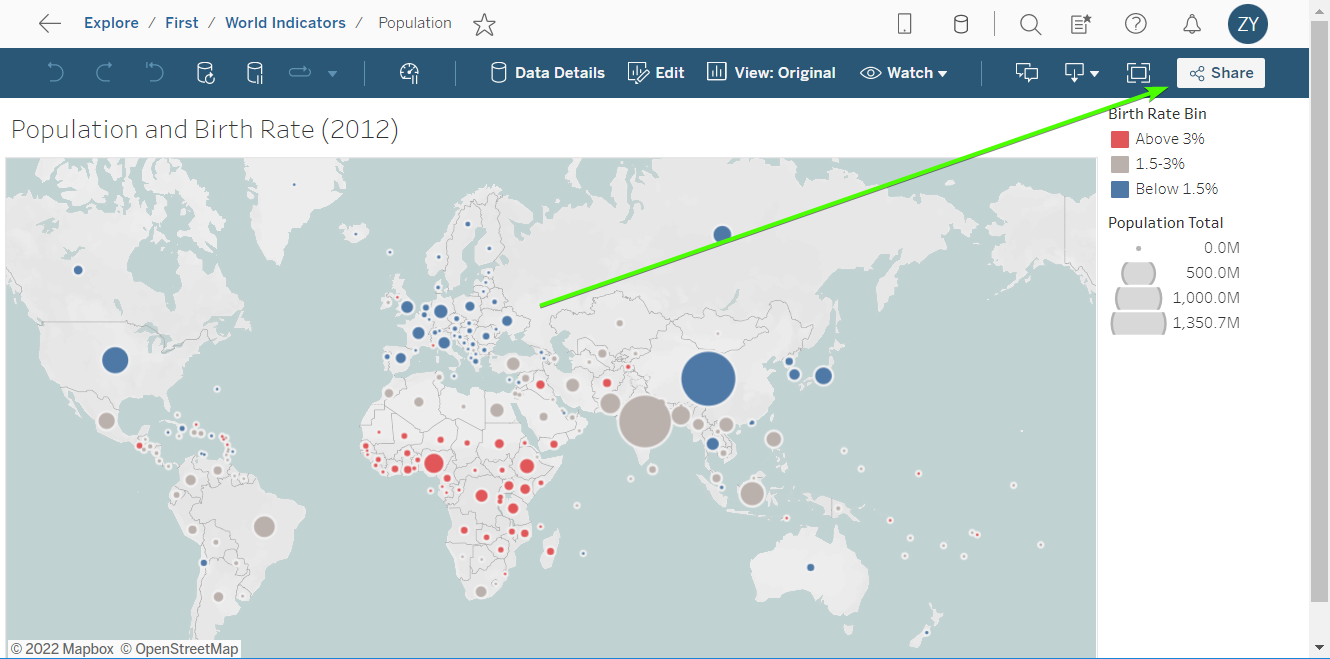Open the Download dropdown
1330x659 pixels.
tap(1081, 73)
